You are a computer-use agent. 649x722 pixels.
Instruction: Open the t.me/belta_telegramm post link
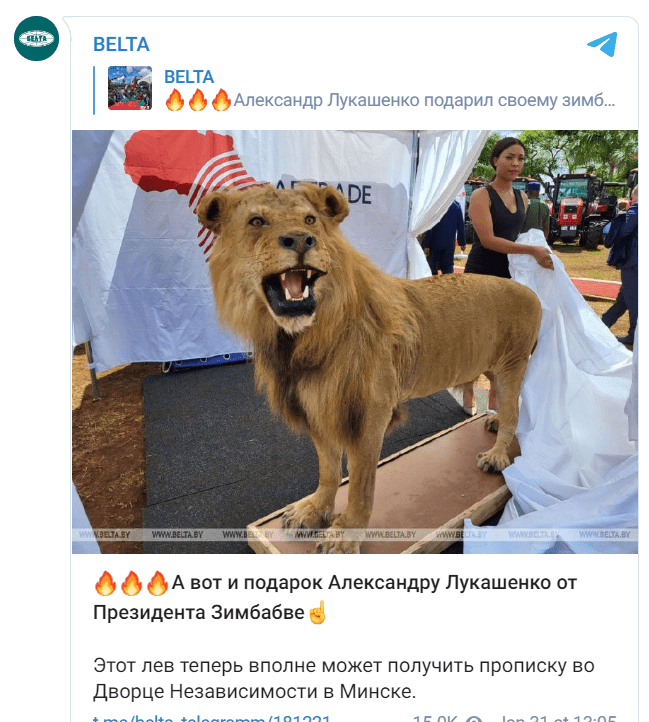click(x=211, y=718)
